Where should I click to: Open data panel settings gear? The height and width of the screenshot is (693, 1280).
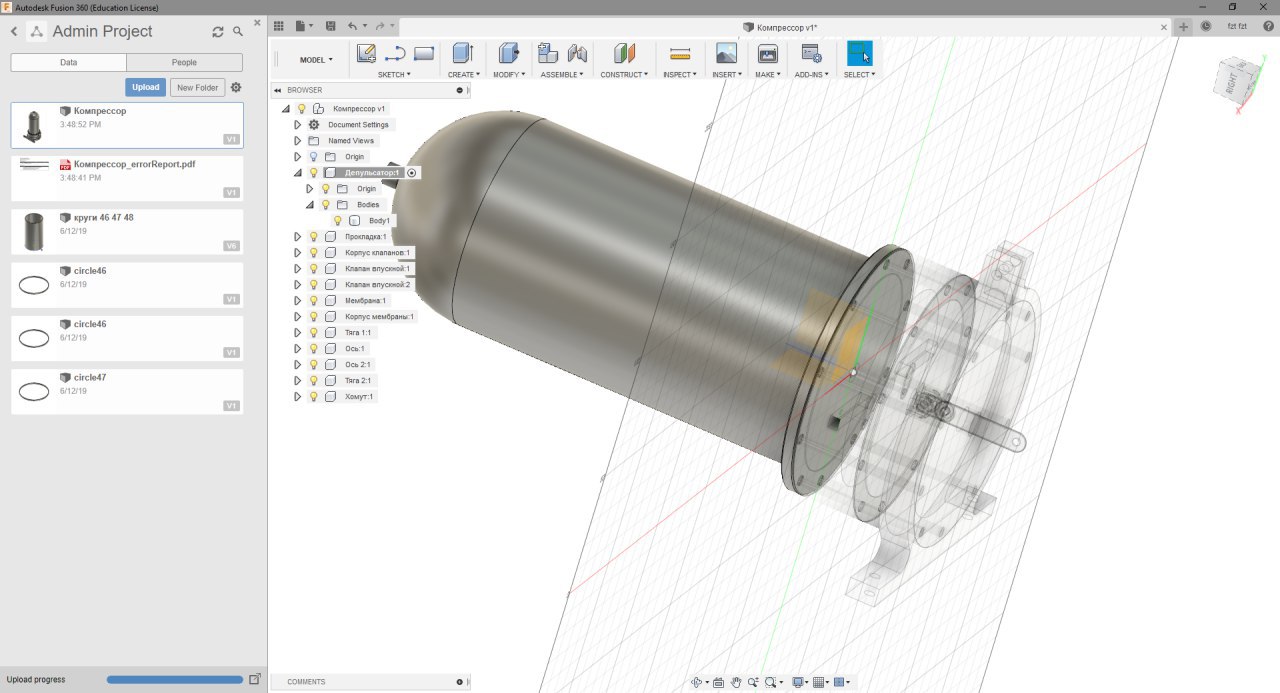click(x=236, y=88)
